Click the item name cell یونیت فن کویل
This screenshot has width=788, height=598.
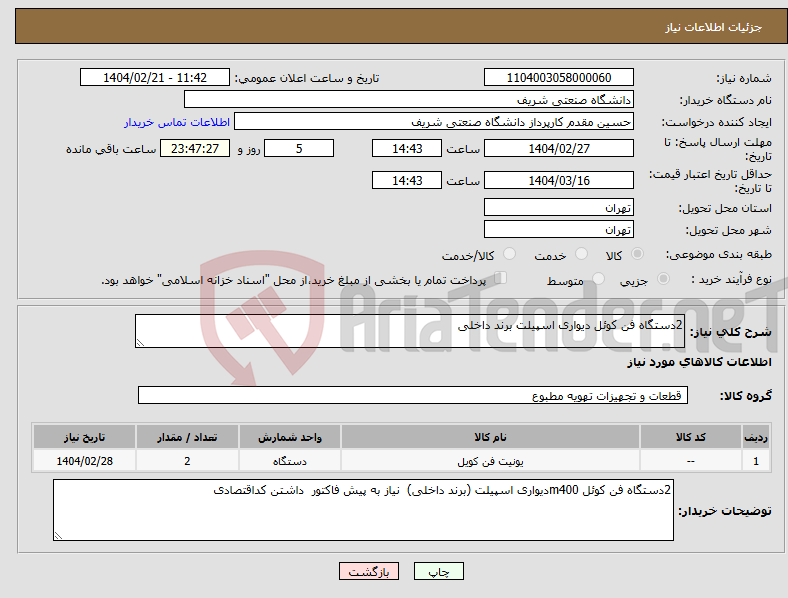click(490, 461)
